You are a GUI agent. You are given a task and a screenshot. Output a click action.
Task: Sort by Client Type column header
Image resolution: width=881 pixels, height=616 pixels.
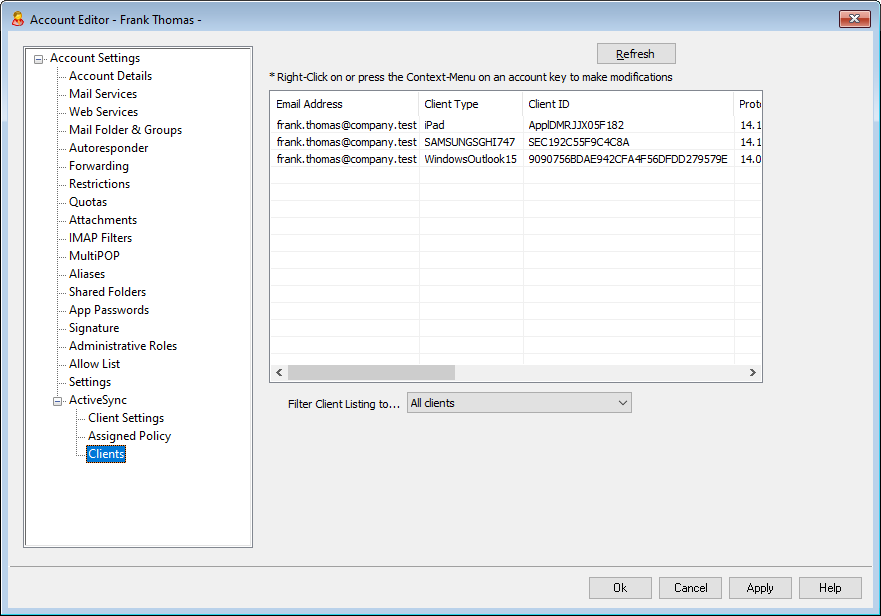[x=452, y=104]
